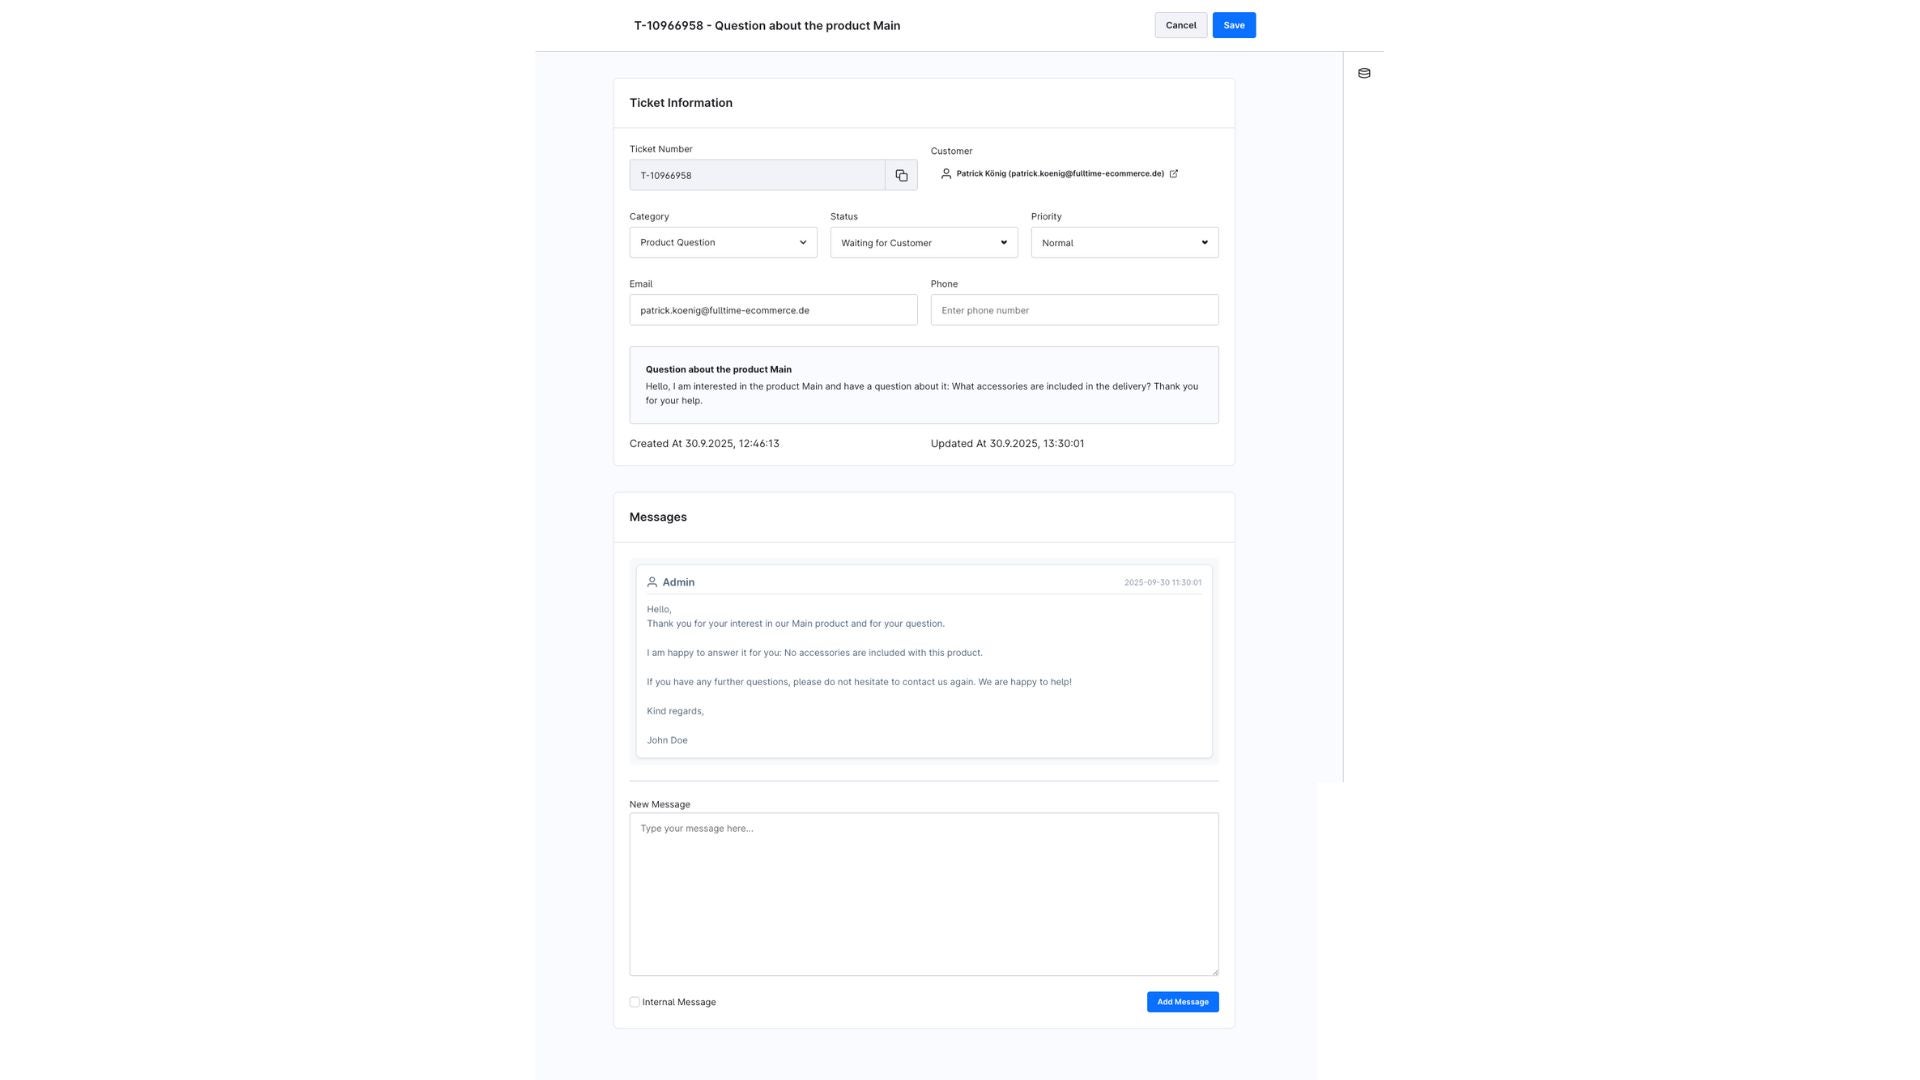Open the Category dropdown showing Product Question
The width and height of the screenshot is (1920, 1080).
(723, 243)
